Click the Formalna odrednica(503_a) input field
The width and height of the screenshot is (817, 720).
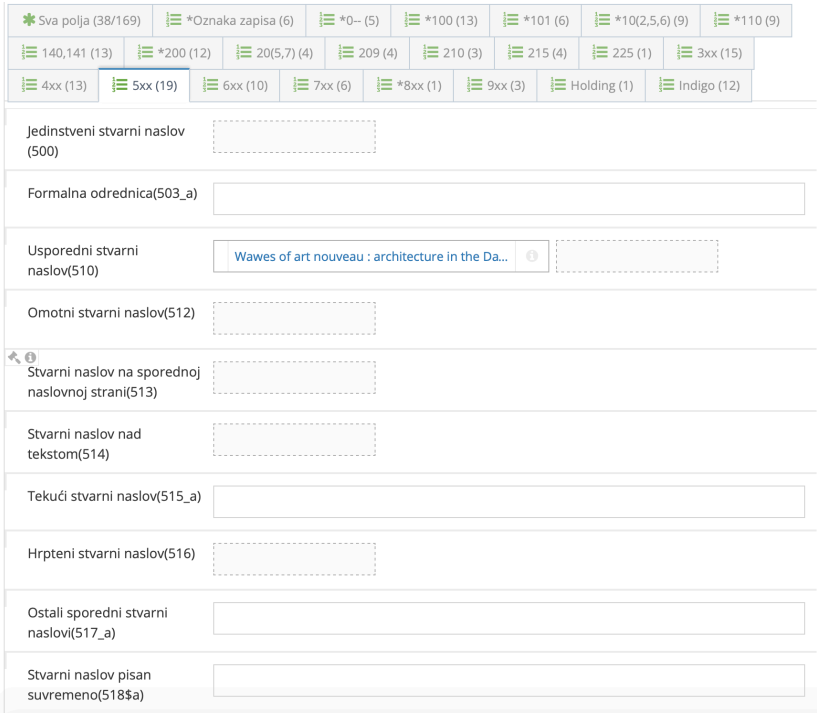tap(508, 198)
